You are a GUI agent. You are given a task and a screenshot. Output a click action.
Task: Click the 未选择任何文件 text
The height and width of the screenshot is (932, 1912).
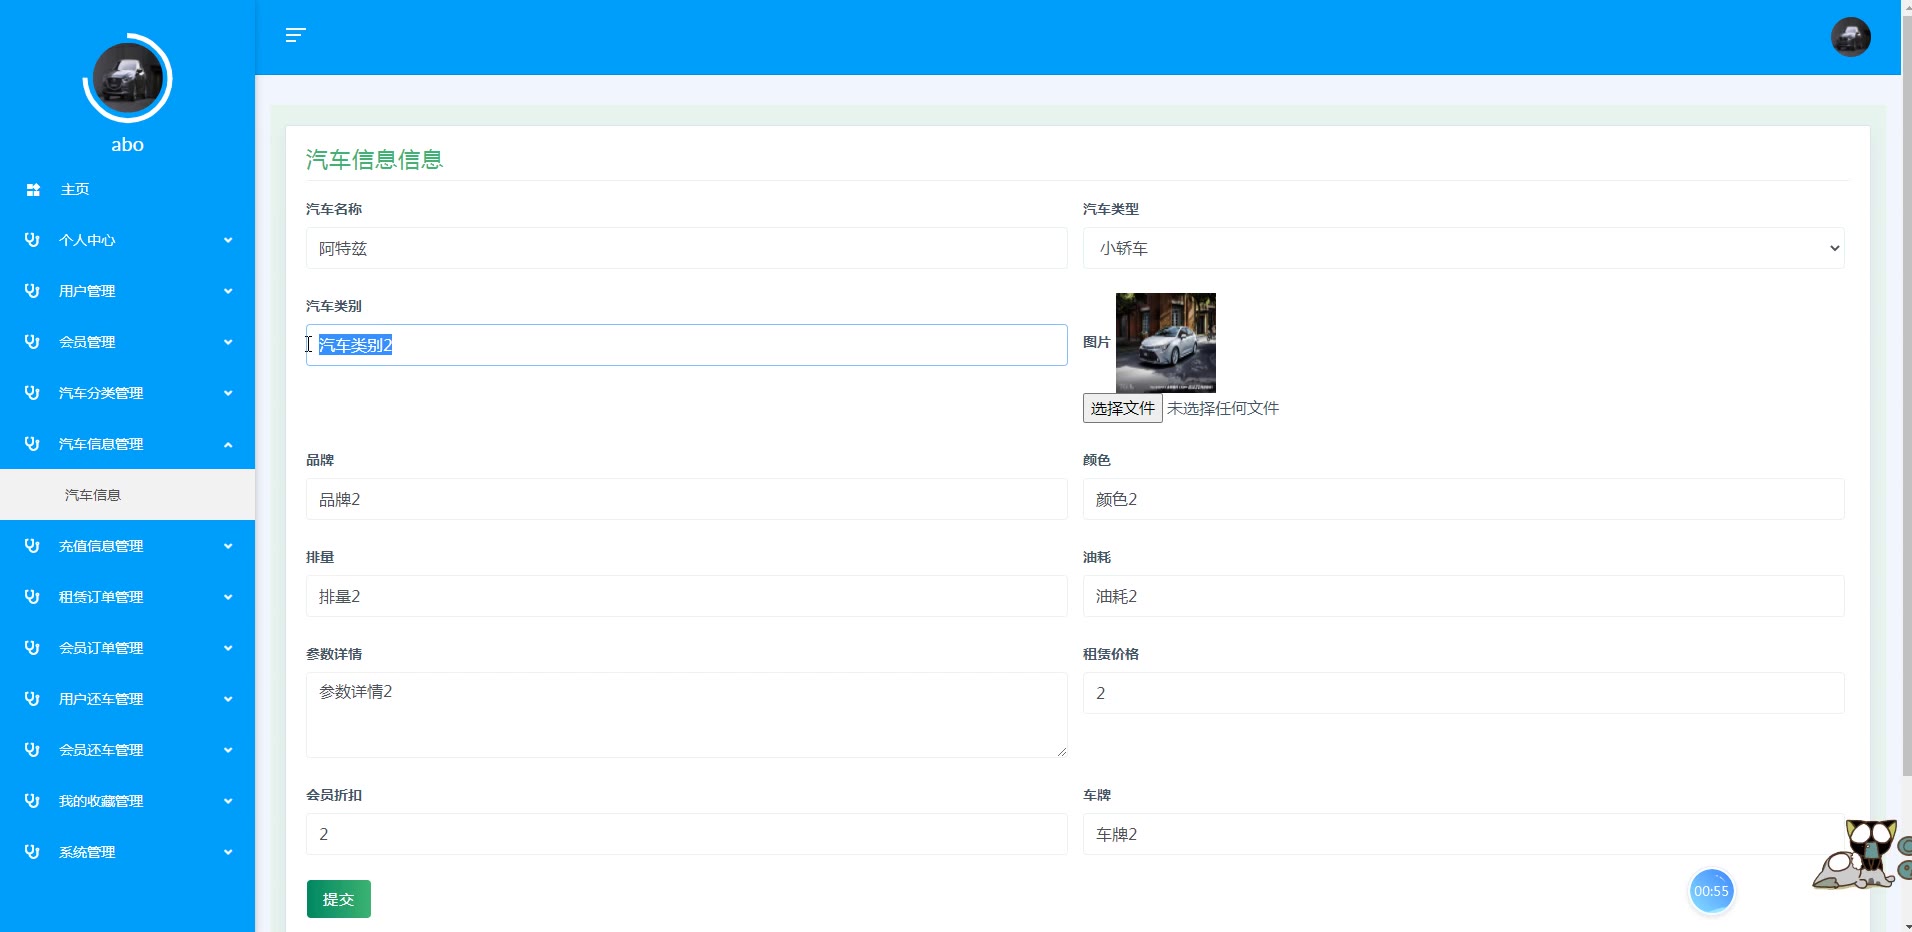click(1223, 408)
